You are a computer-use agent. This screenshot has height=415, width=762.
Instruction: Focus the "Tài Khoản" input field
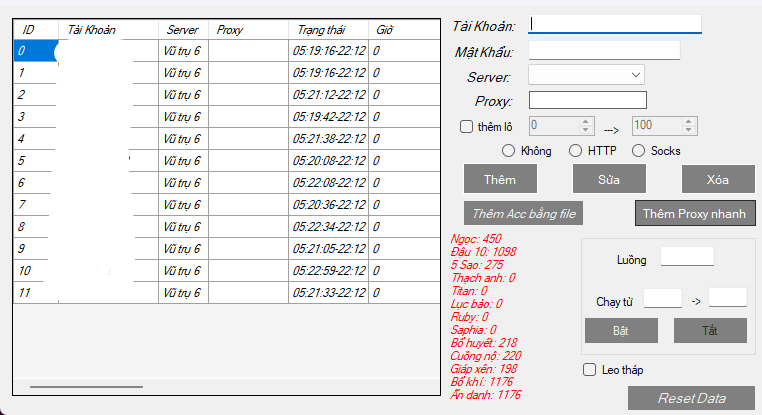click(x=615, y=23)
